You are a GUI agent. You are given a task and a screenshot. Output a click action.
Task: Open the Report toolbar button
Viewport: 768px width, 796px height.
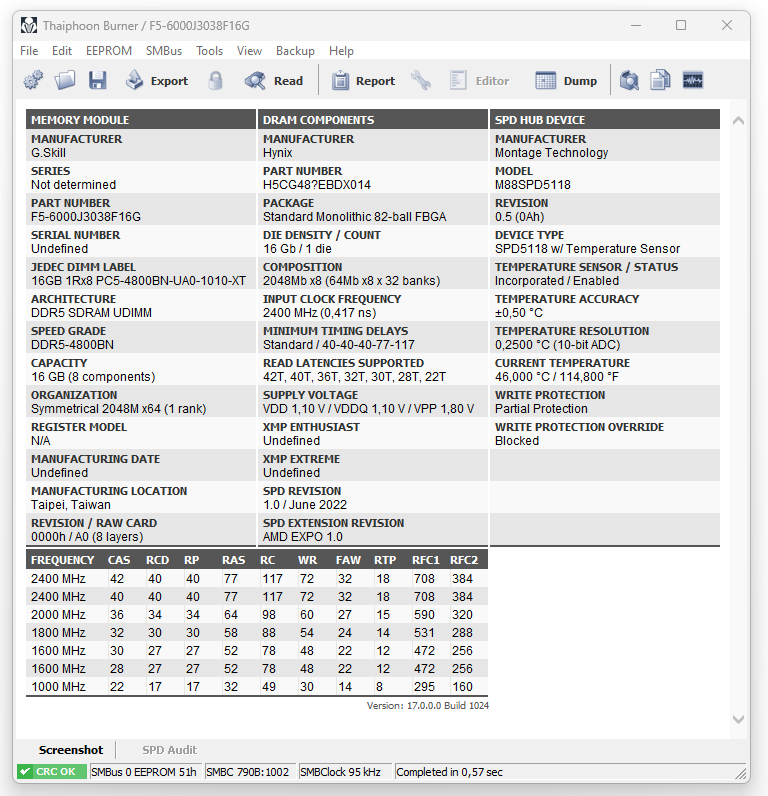[363, 81]
